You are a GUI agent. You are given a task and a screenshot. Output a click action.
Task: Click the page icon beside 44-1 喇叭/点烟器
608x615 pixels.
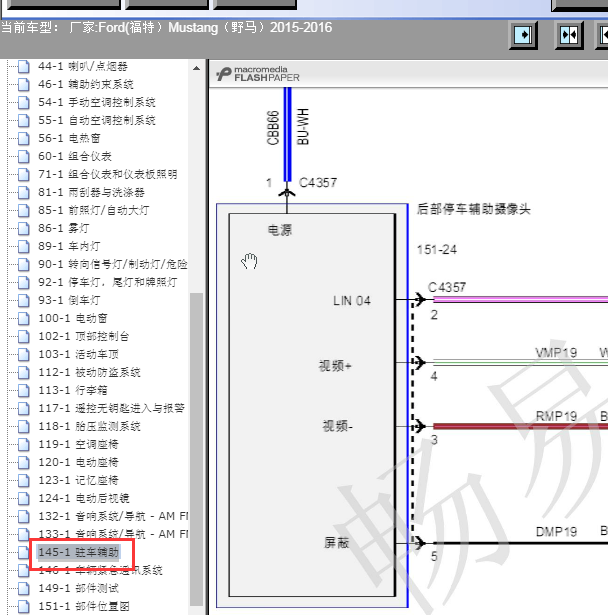[x=24, y=66]
